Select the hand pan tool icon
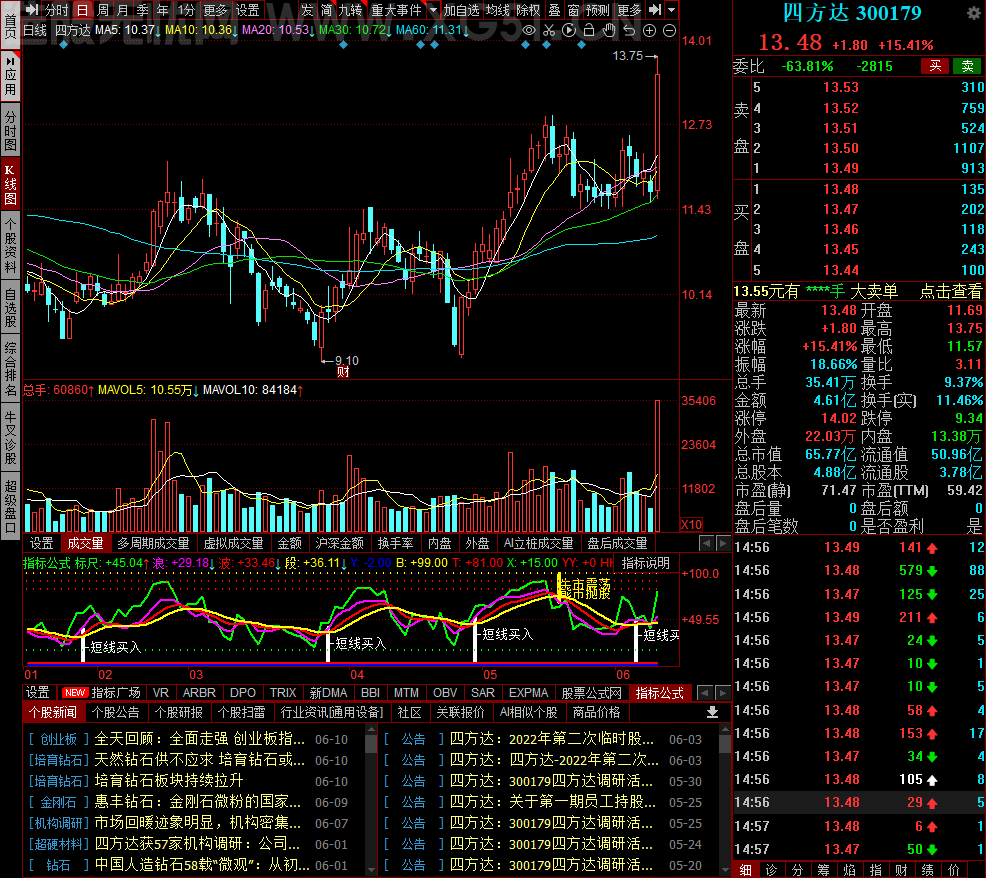The width and height of the screenshot is (986, 878). 609,30
